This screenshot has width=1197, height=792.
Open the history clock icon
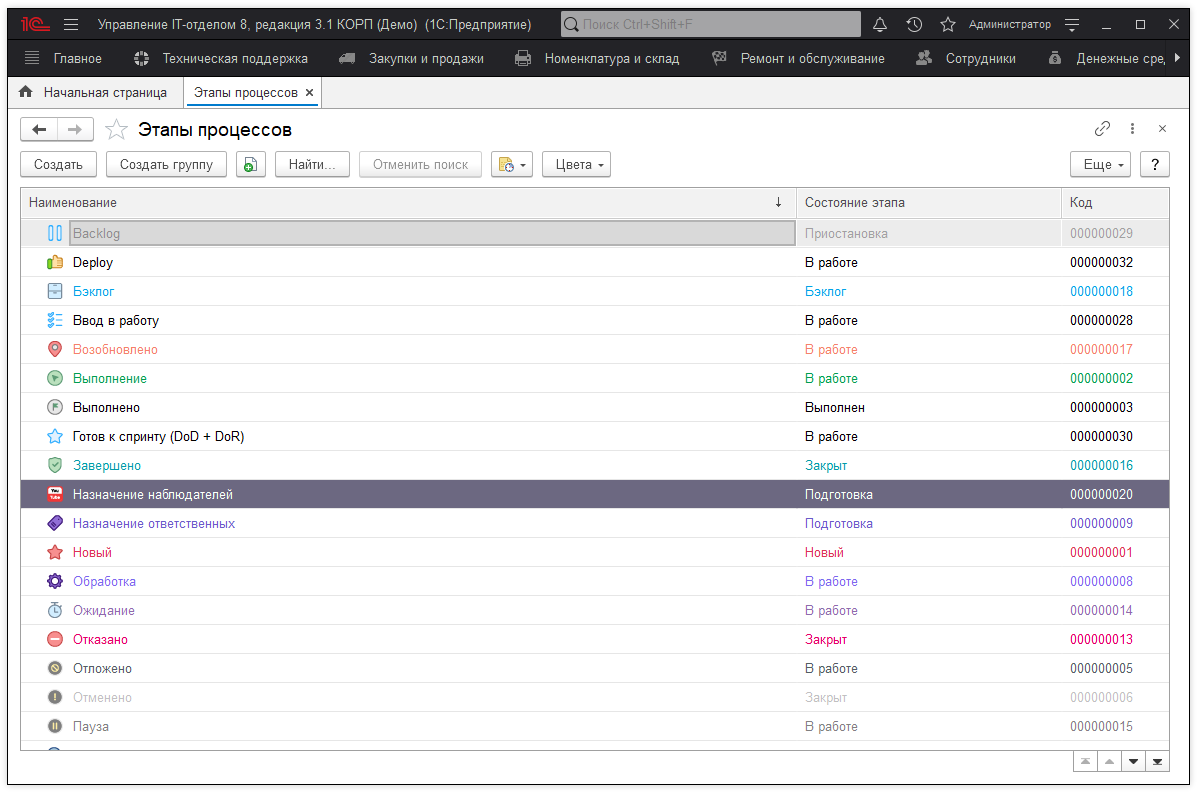coord(914,24)
